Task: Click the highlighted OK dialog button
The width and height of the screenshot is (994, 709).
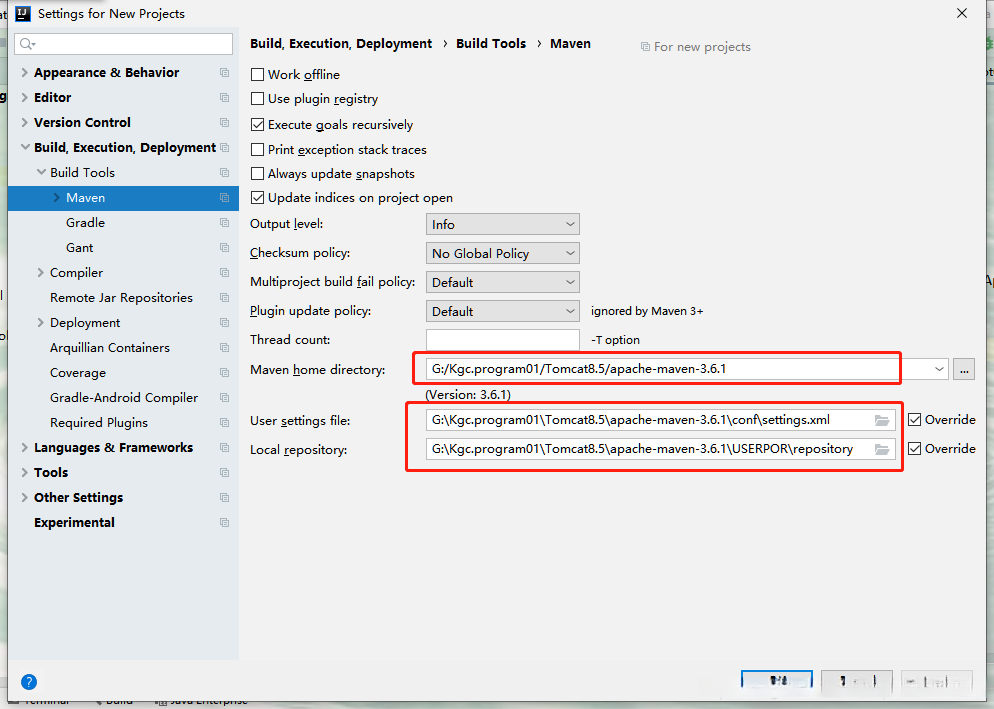Action: 777,681
